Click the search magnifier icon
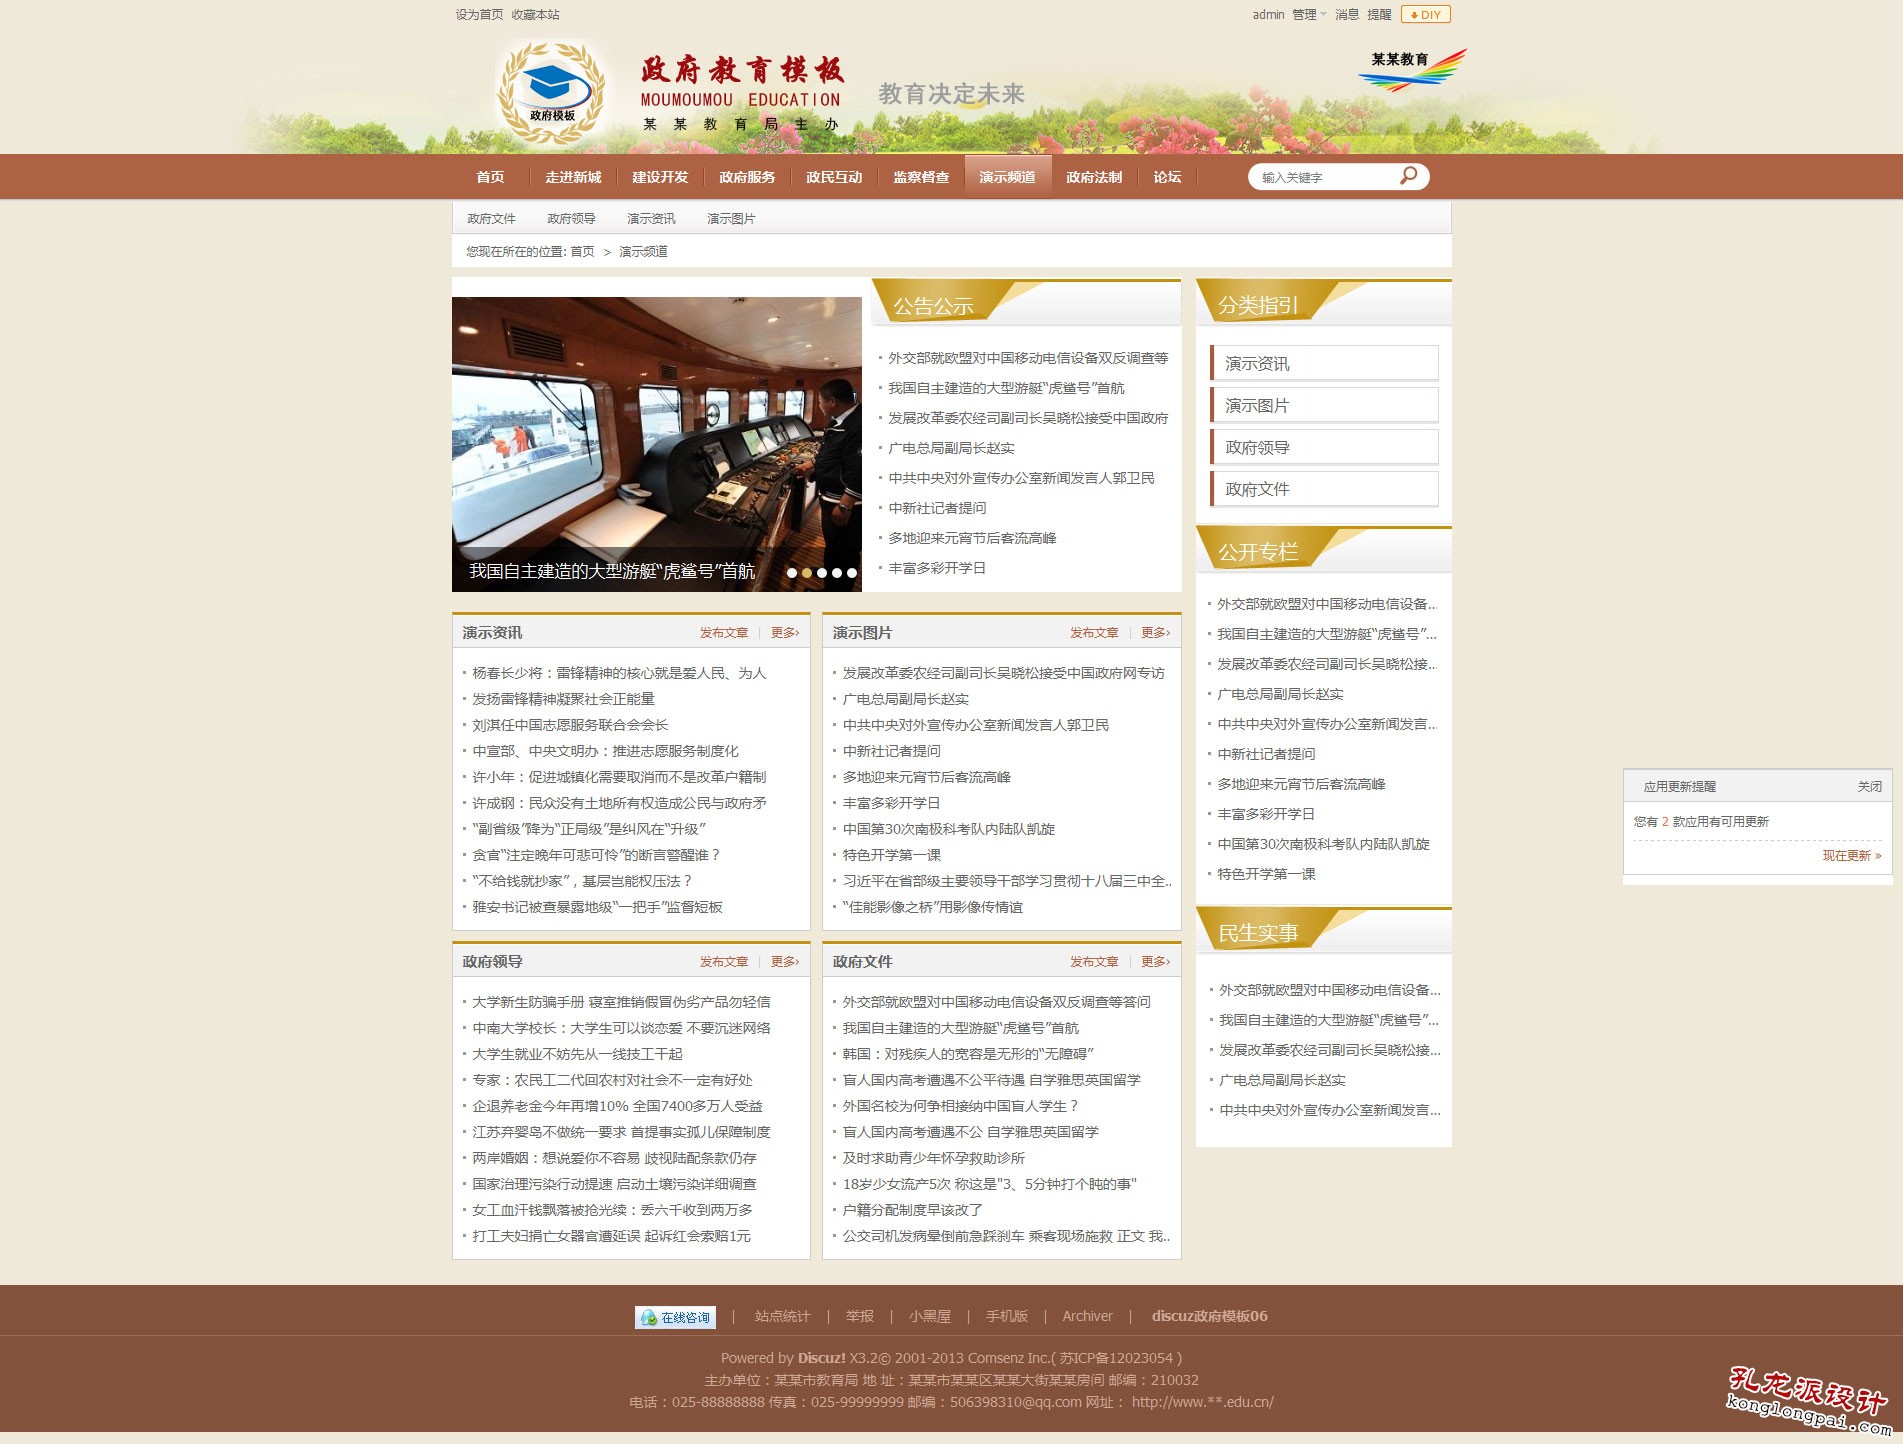 pos(1408,176)
